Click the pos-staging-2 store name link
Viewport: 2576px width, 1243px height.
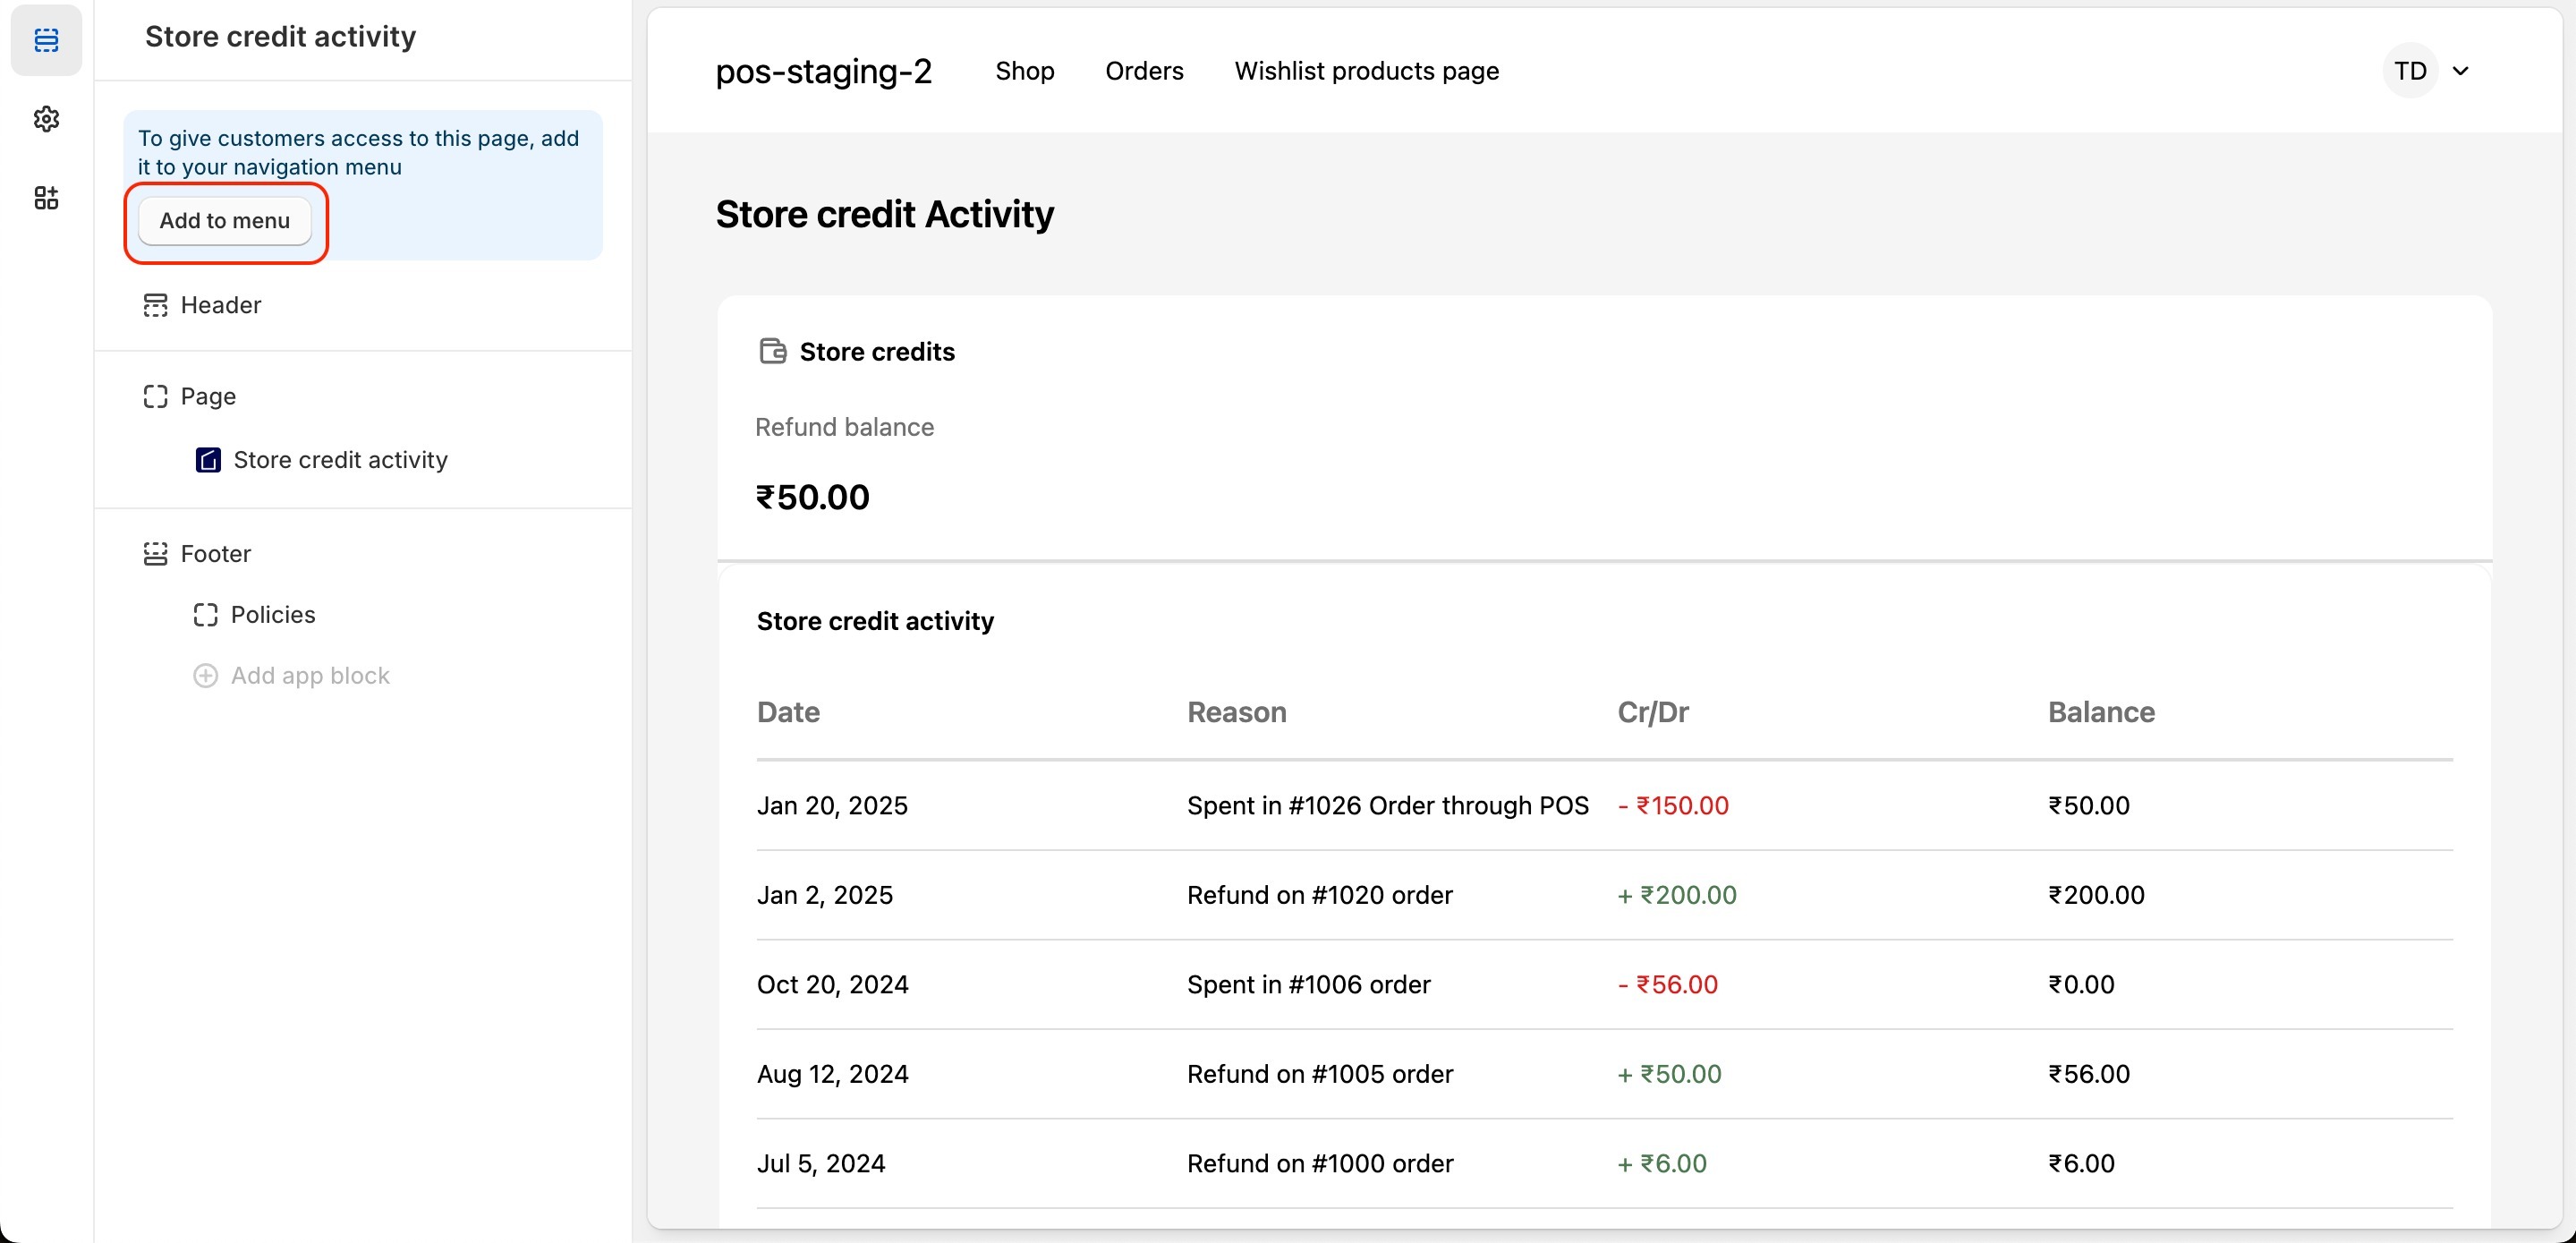823,71
